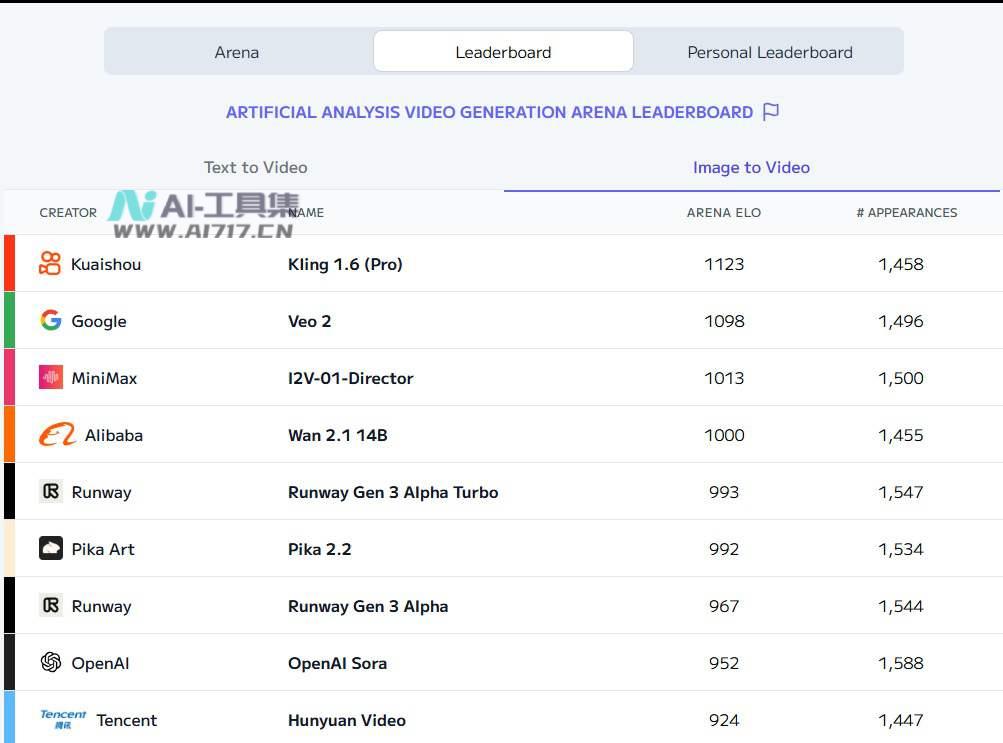Click the Runway Gen 3 Alpha model name
Image resolution: width=1003 pixels, height=743 pixels.
click(368, 606)
